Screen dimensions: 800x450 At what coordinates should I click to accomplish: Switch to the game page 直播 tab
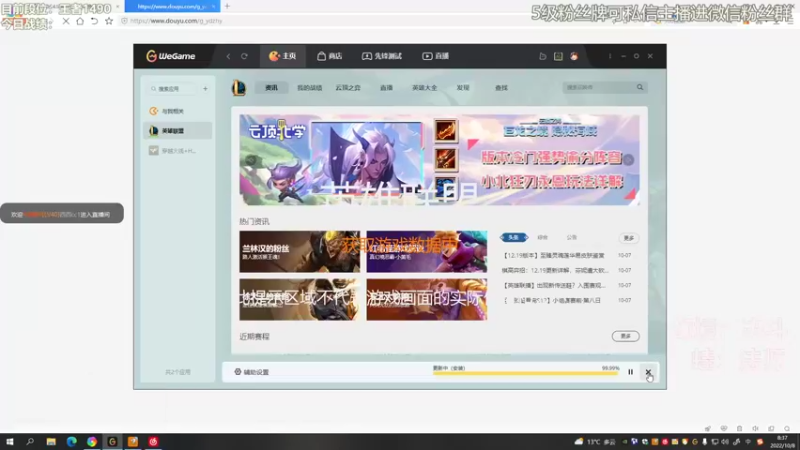[386, 88]
